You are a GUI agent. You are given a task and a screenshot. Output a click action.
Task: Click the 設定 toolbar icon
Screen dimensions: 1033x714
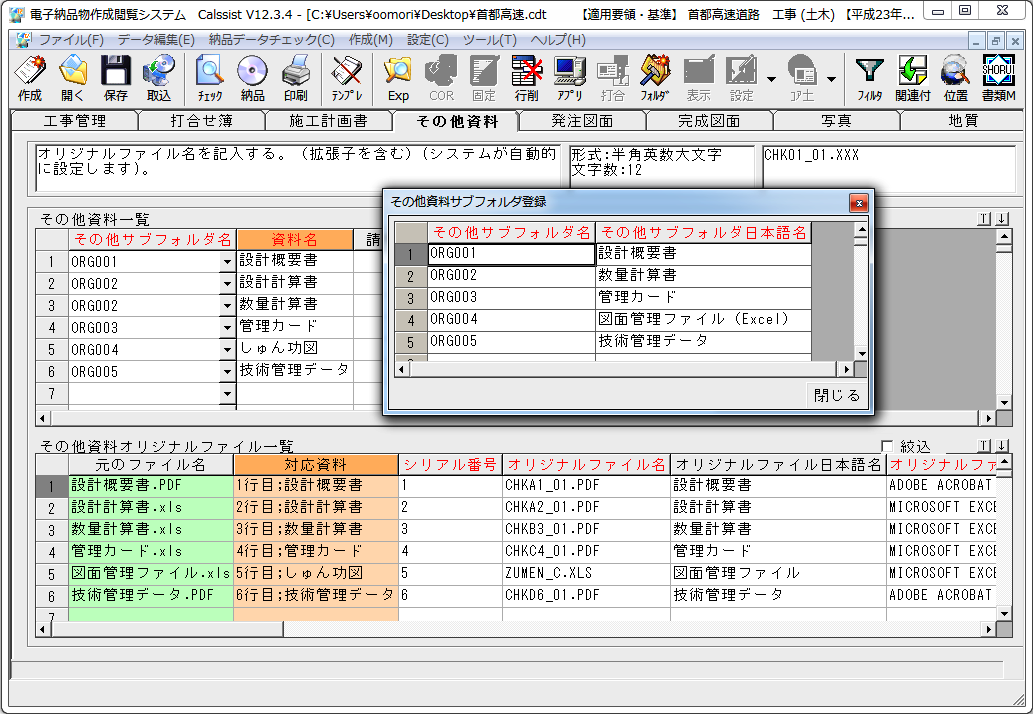click(741, 78)
